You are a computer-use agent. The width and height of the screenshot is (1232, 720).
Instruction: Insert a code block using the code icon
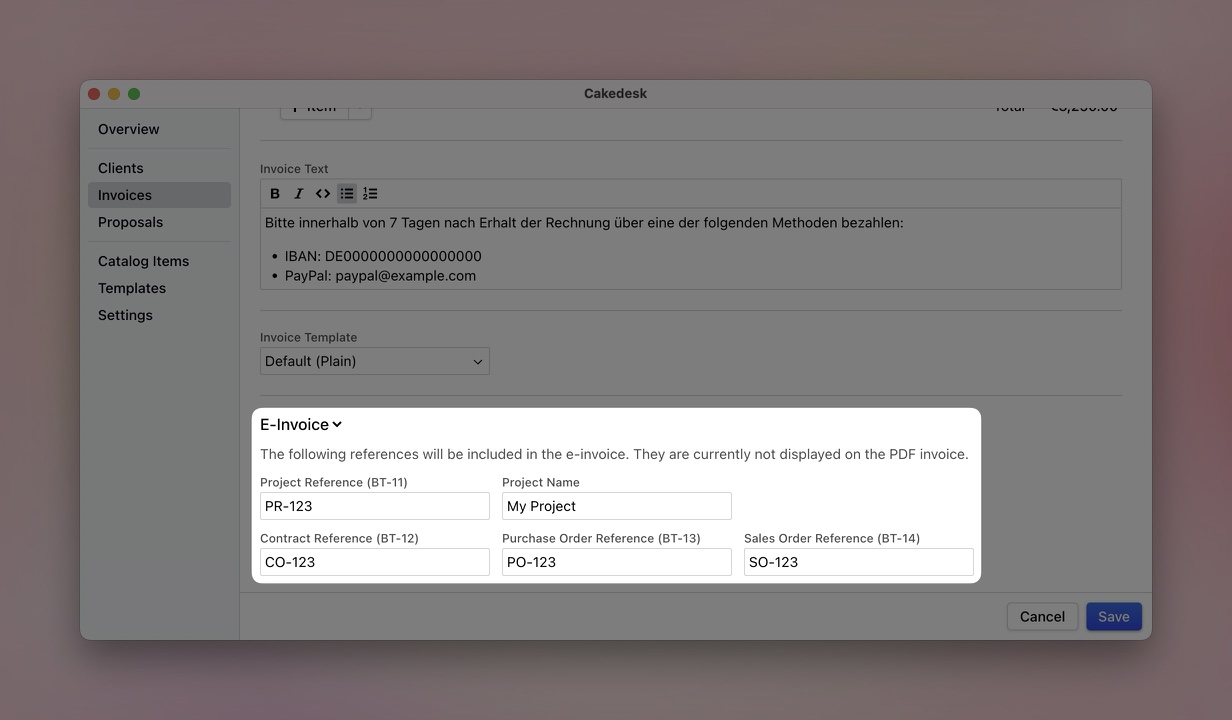coord(322,193)
